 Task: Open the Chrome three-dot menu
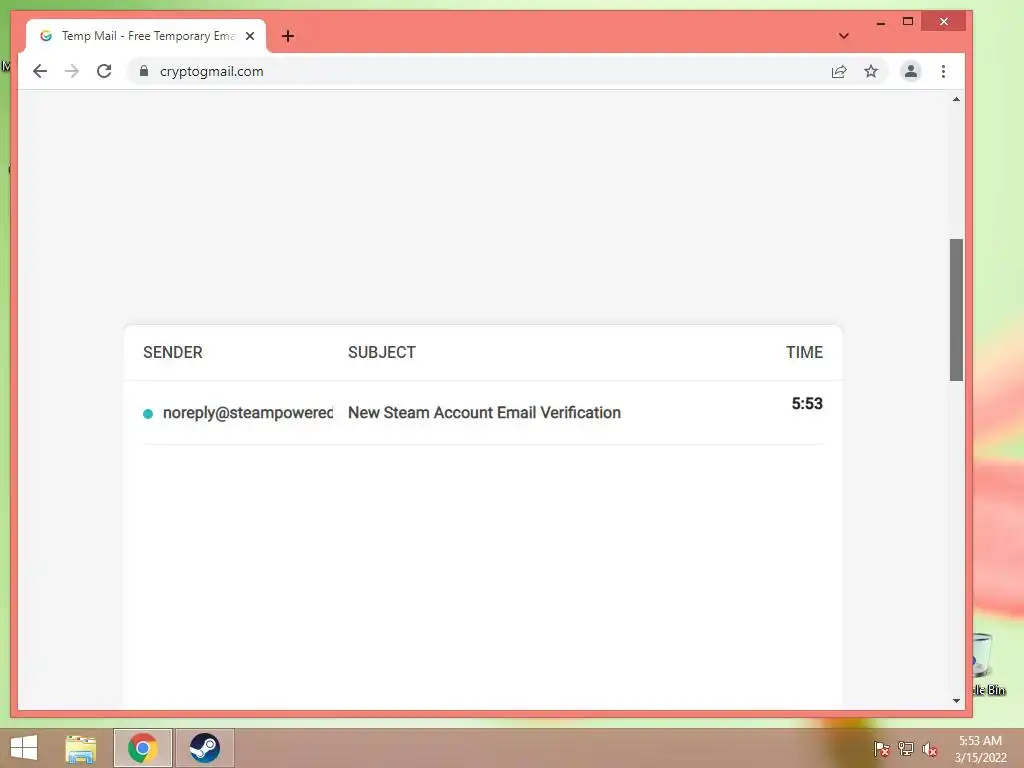tap(943, 71)
